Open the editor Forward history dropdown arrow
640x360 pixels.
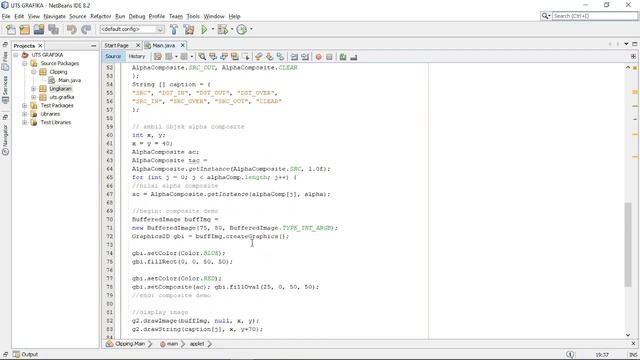[x=192, y=57]
